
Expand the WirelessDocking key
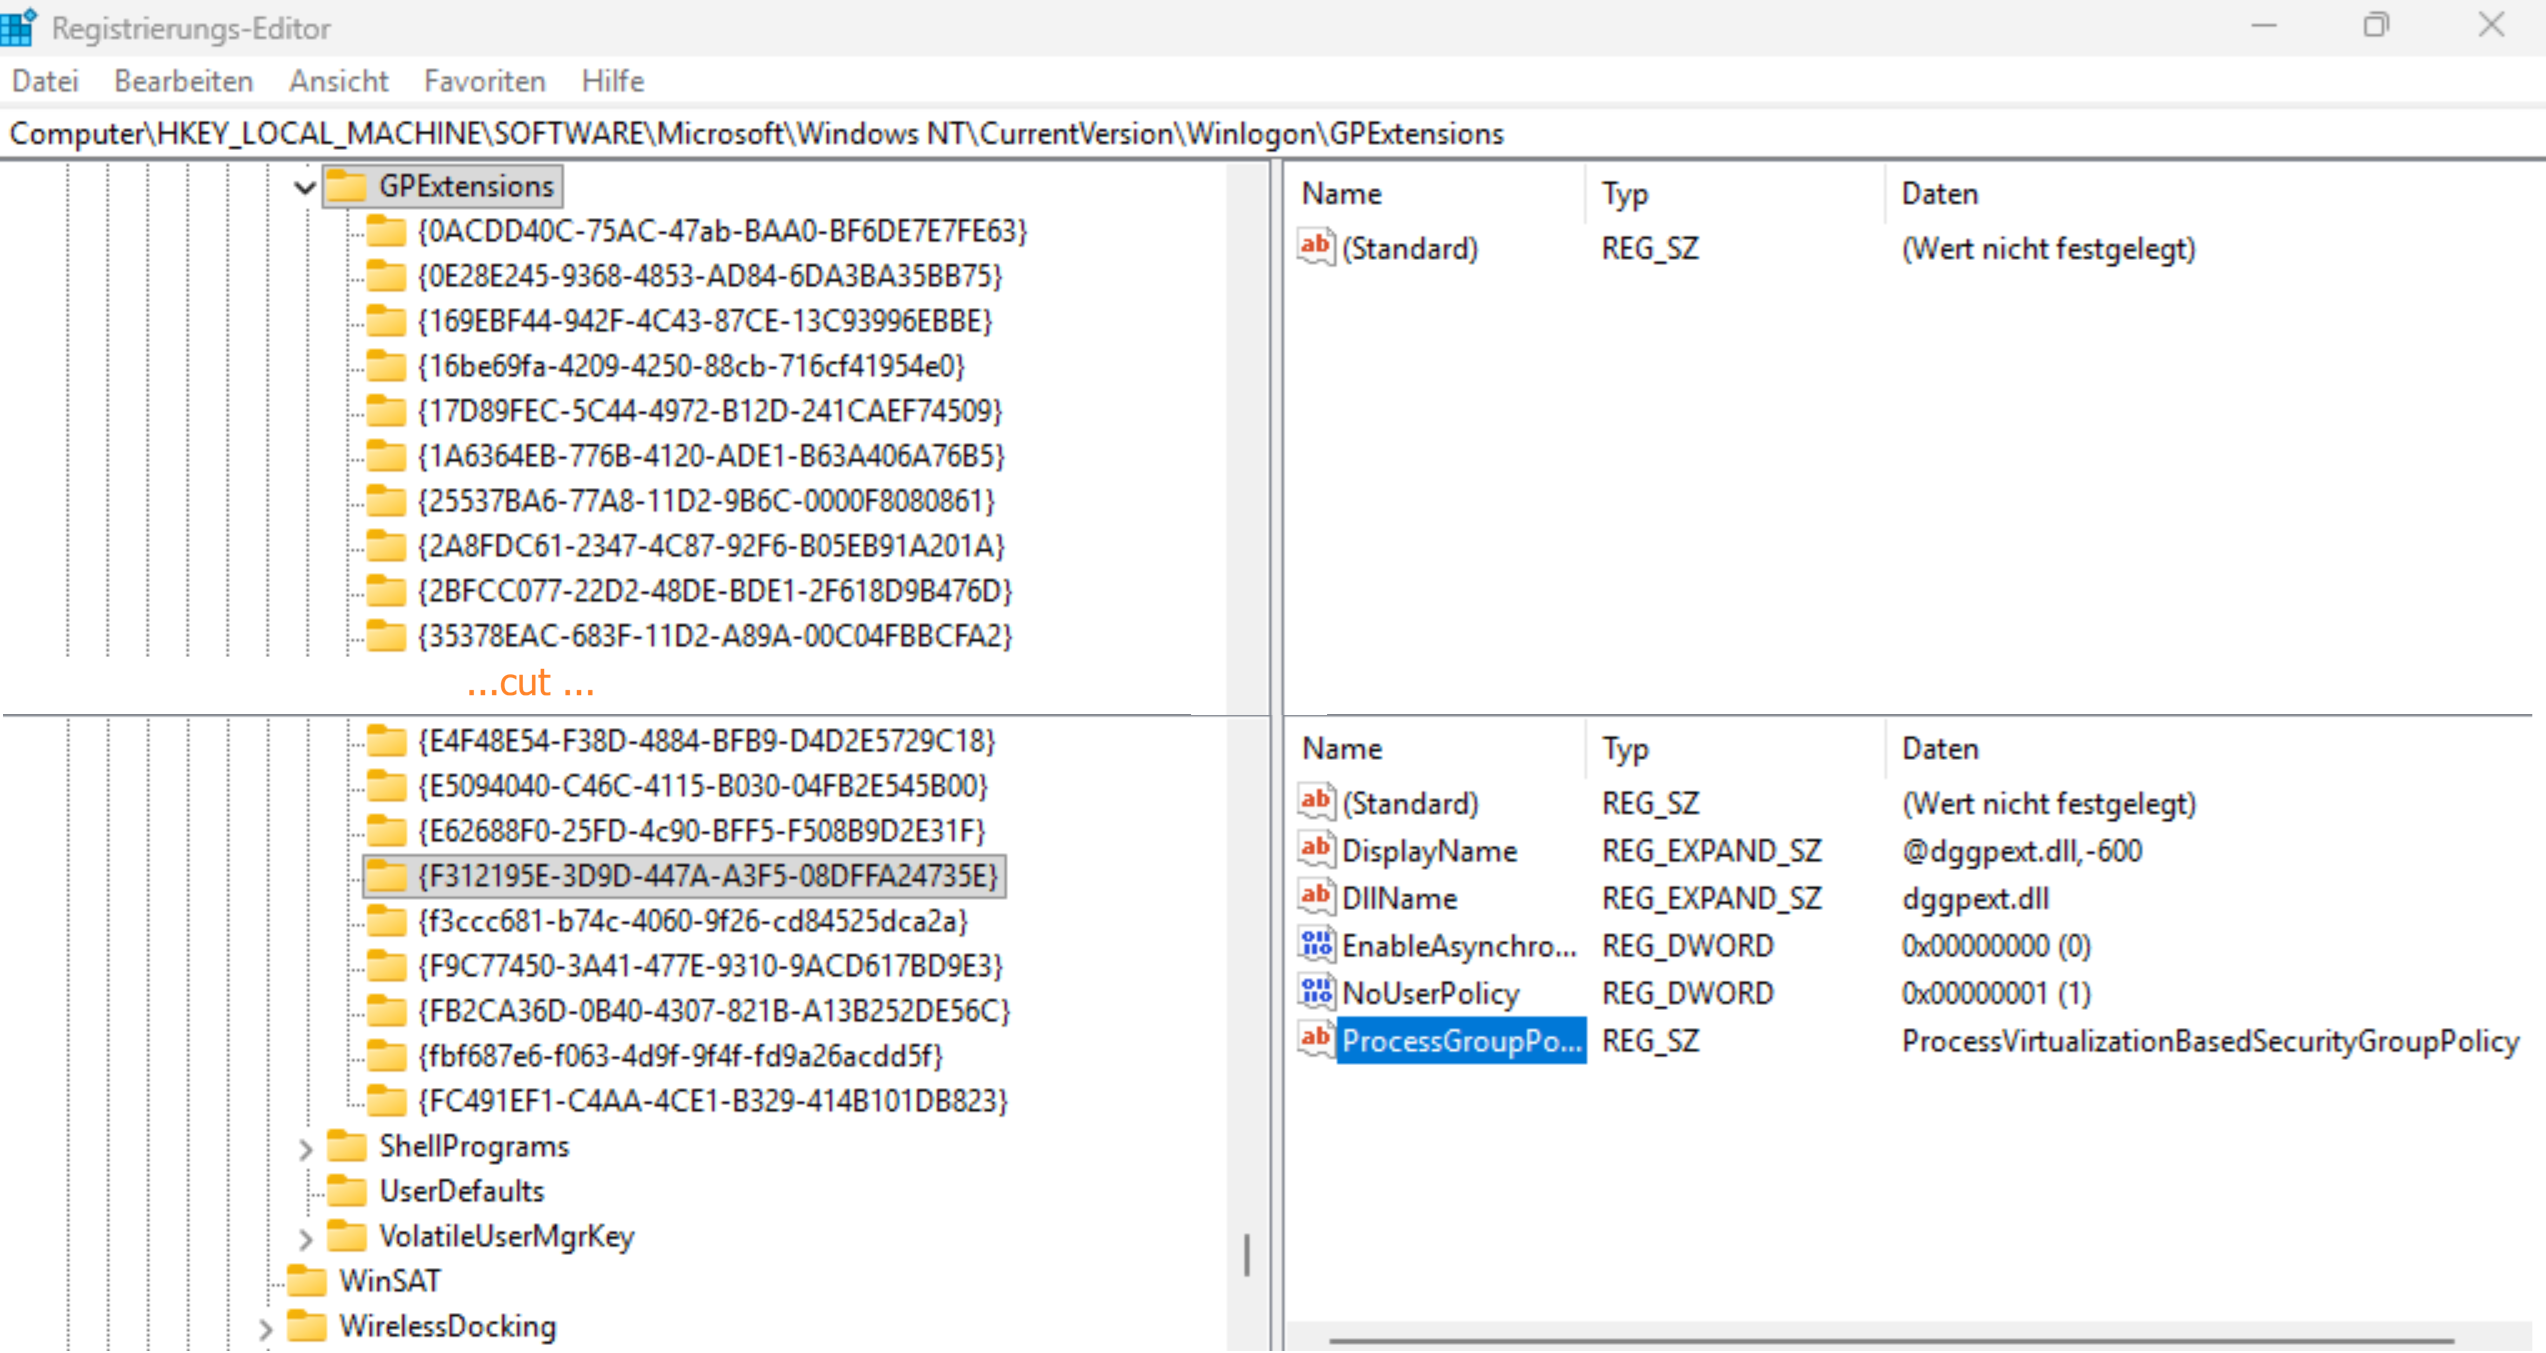(265, 1328)
